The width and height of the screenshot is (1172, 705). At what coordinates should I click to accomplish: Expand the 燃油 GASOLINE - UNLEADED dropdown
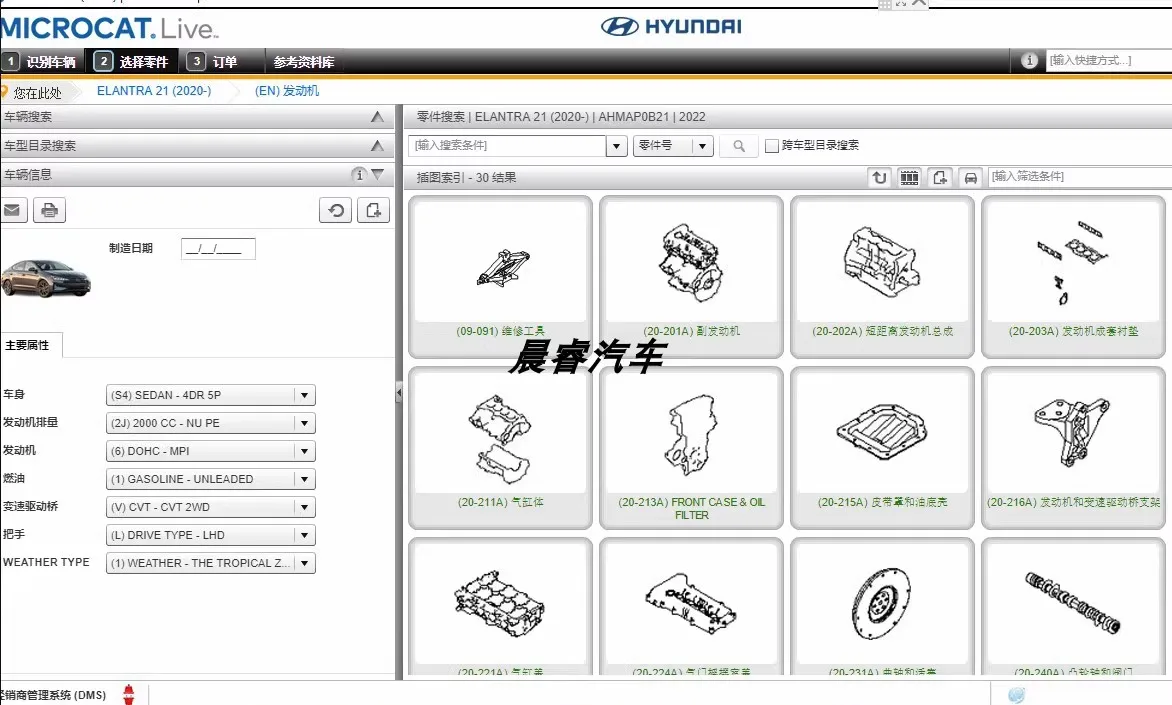point(303,478)
